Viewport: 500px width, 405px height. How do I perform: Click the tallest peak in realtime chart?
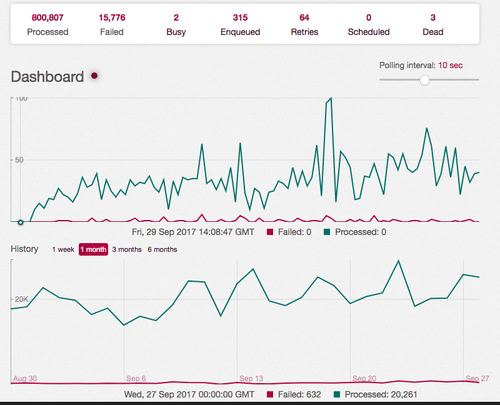point(331,98)
